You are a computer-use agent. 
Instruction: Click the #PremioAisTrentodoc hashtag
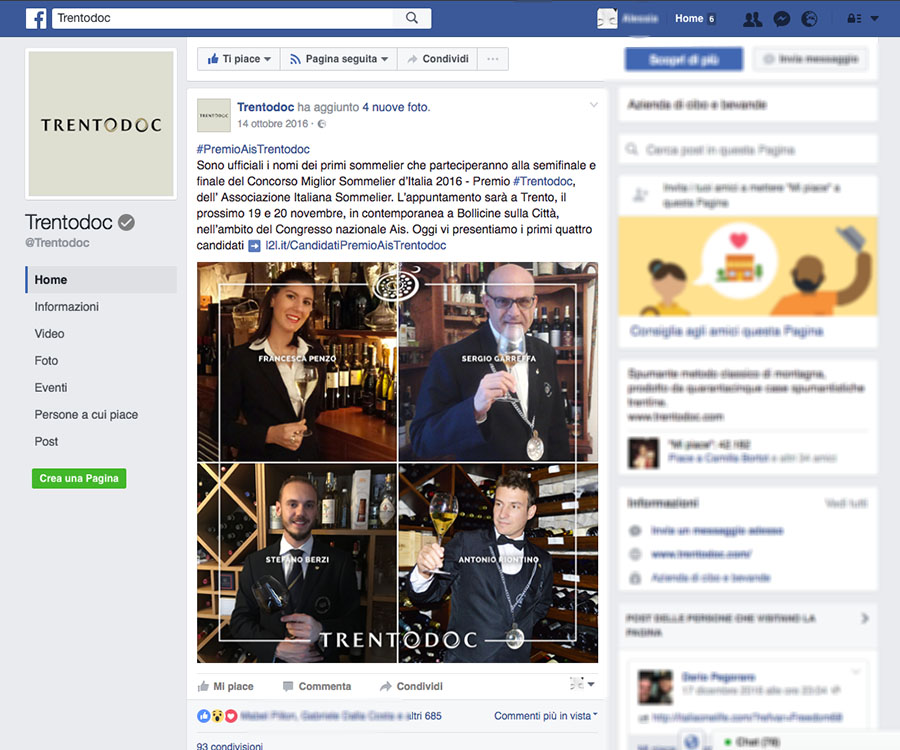(253, 149)
